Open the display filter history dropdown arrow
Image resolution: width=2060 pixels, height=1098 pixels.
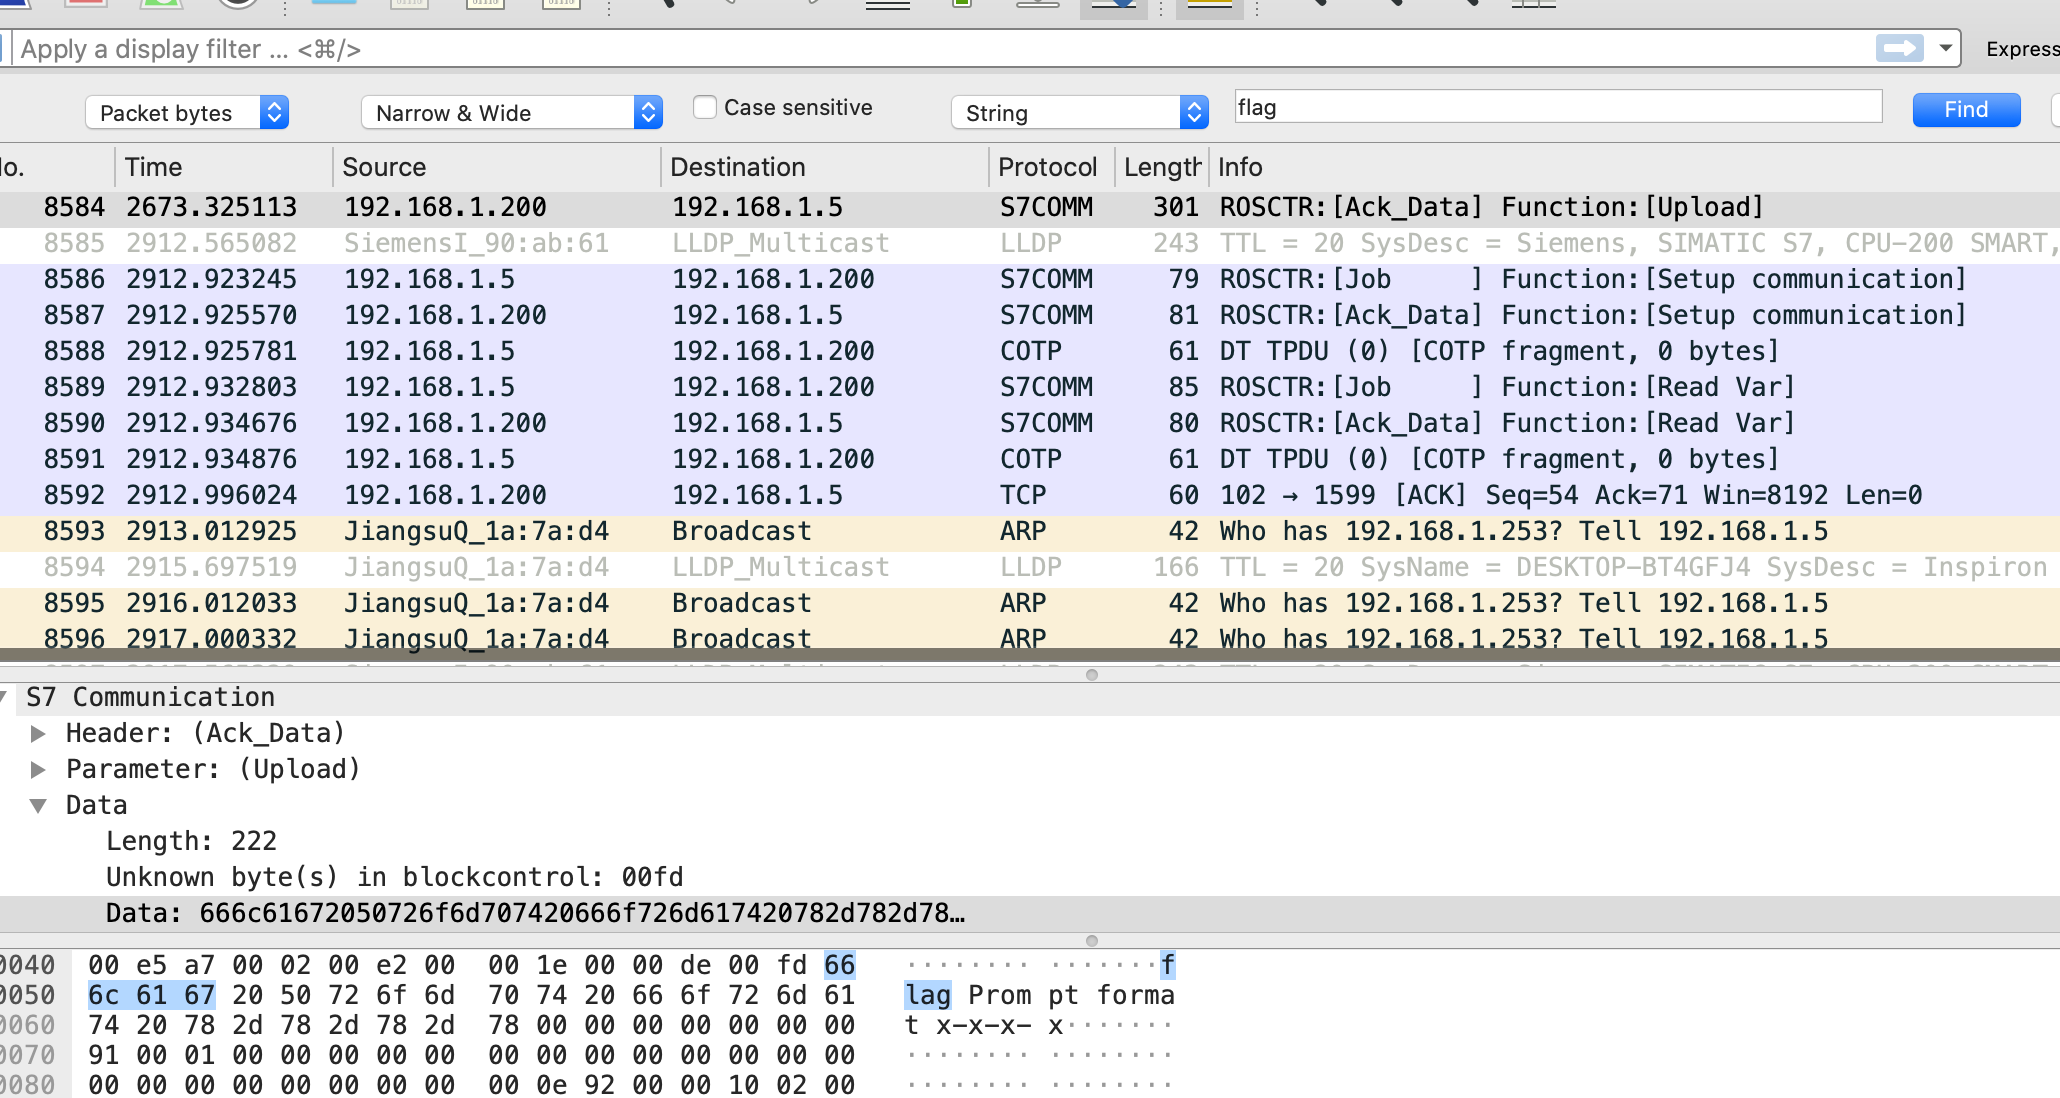point(1945,48)
